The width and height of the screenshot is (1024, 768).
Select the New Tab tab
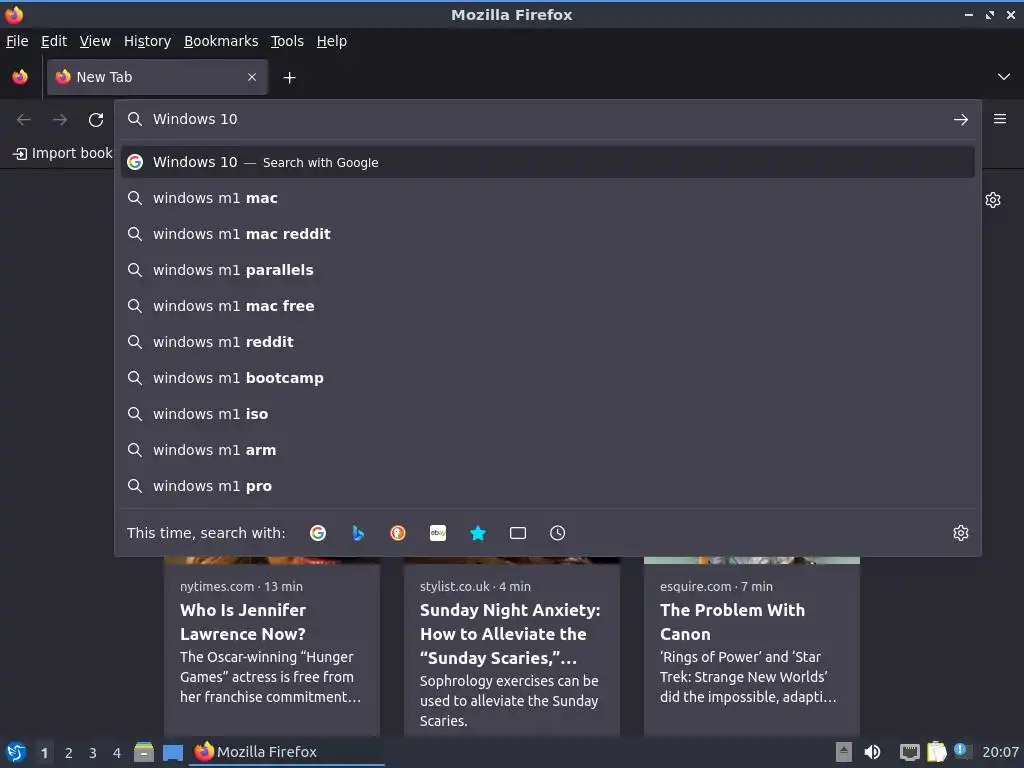click(x=157, y=77)
